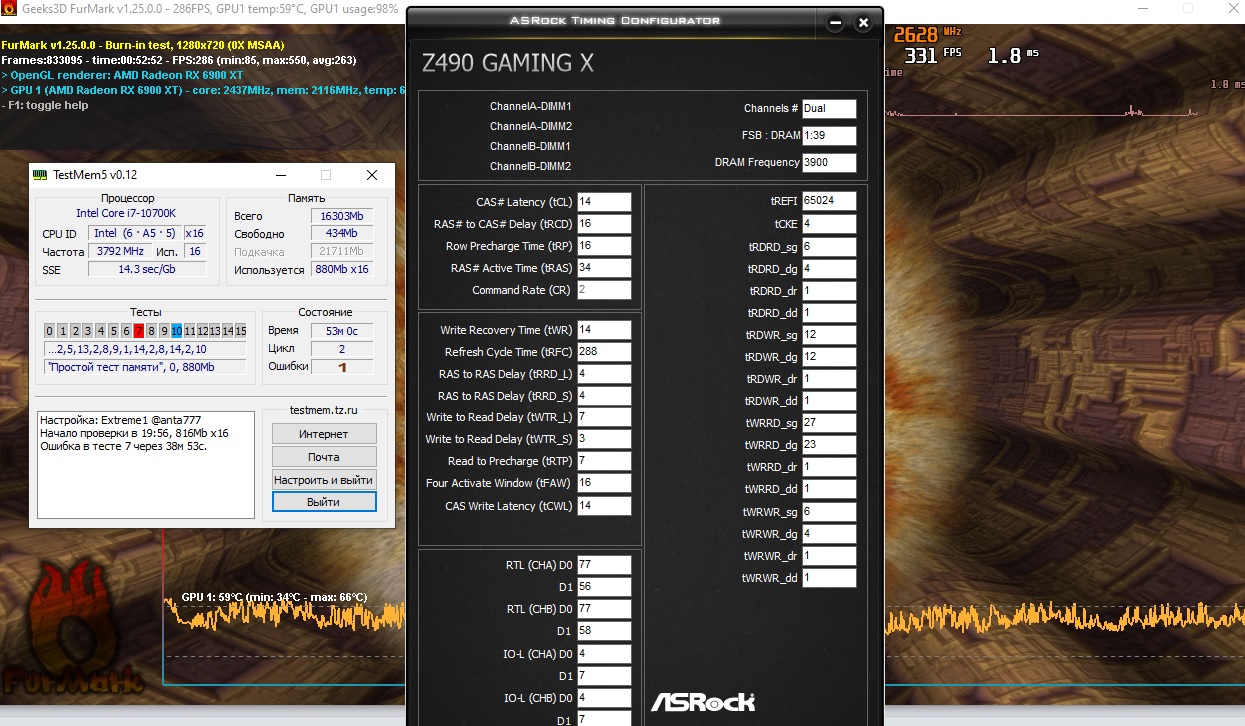The height and width of the screenshot is (726, 1245).
Task: Click the DRAM Frequency field
Action: click(829, 162)
